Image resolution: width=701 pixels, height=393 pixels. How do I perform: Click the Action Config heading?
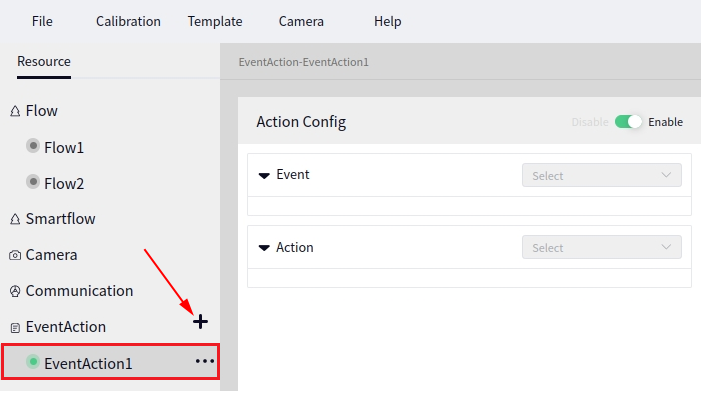pyautogui.click(x=301, y=122)
